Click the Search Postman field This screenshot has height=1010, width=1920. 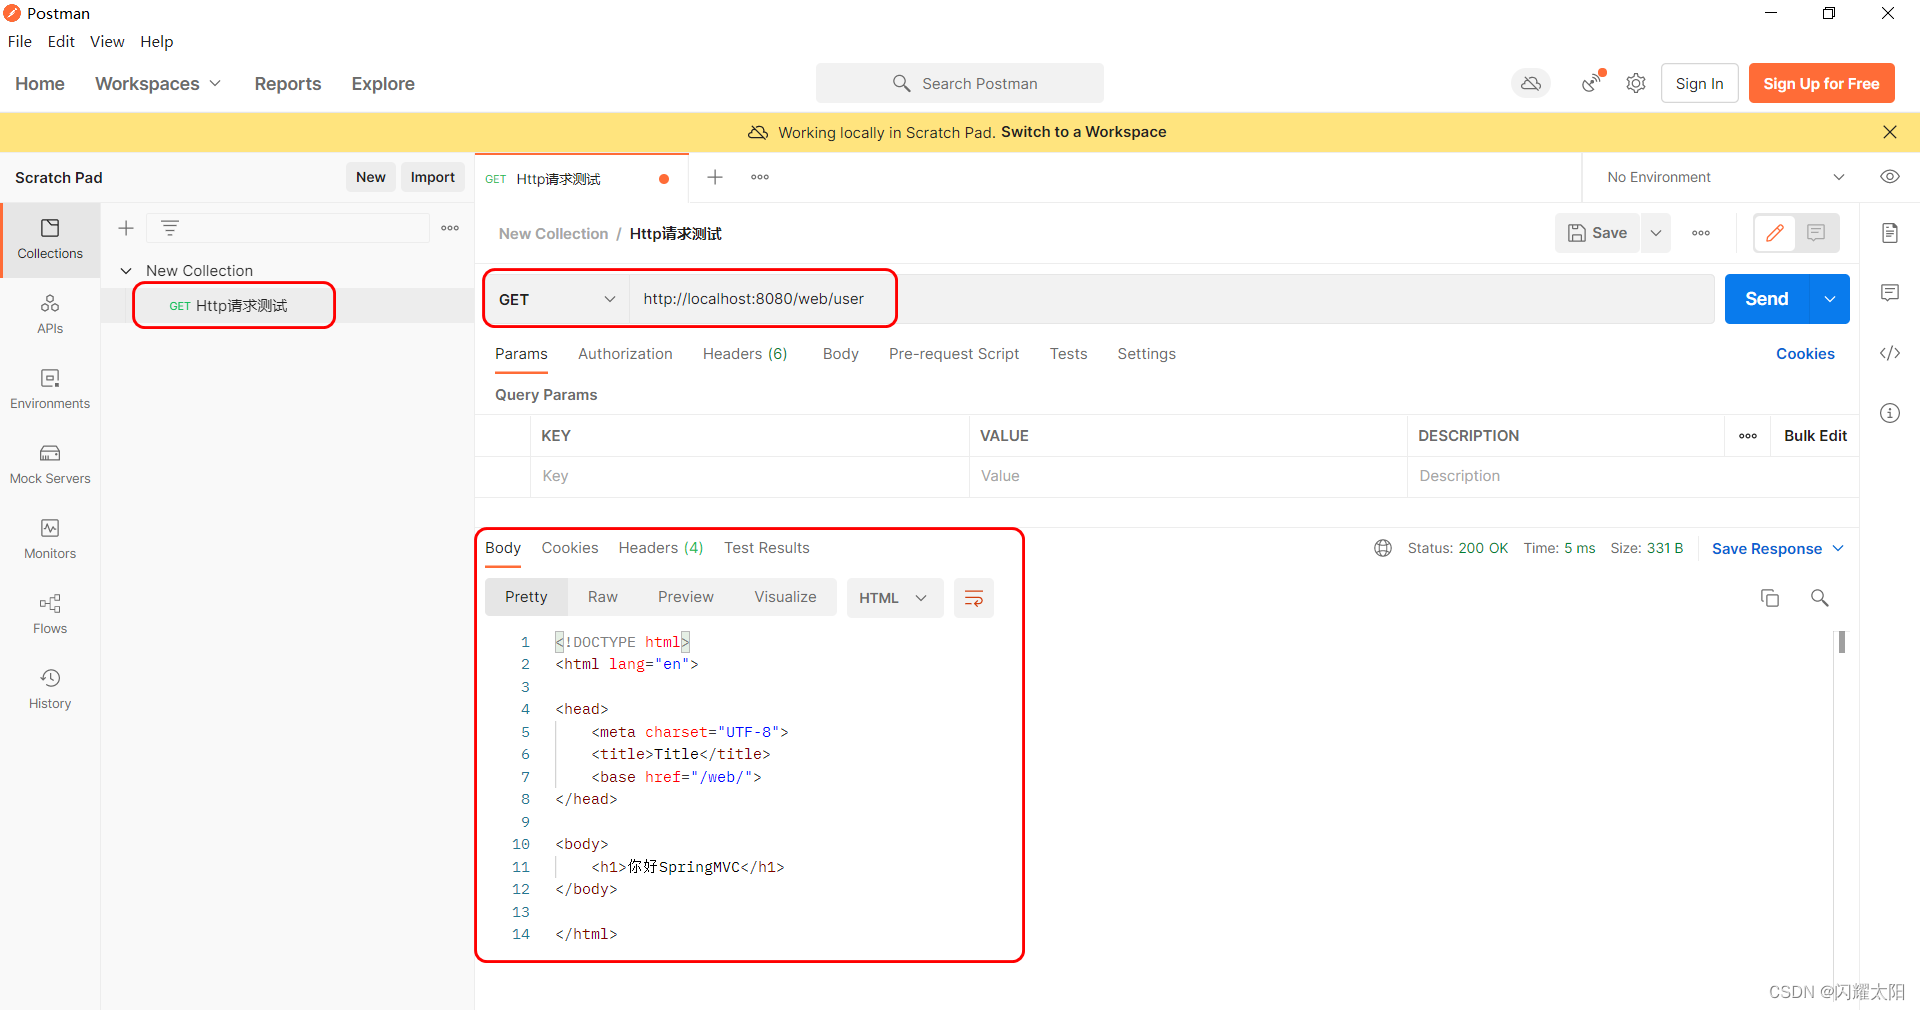click(960, 83)
